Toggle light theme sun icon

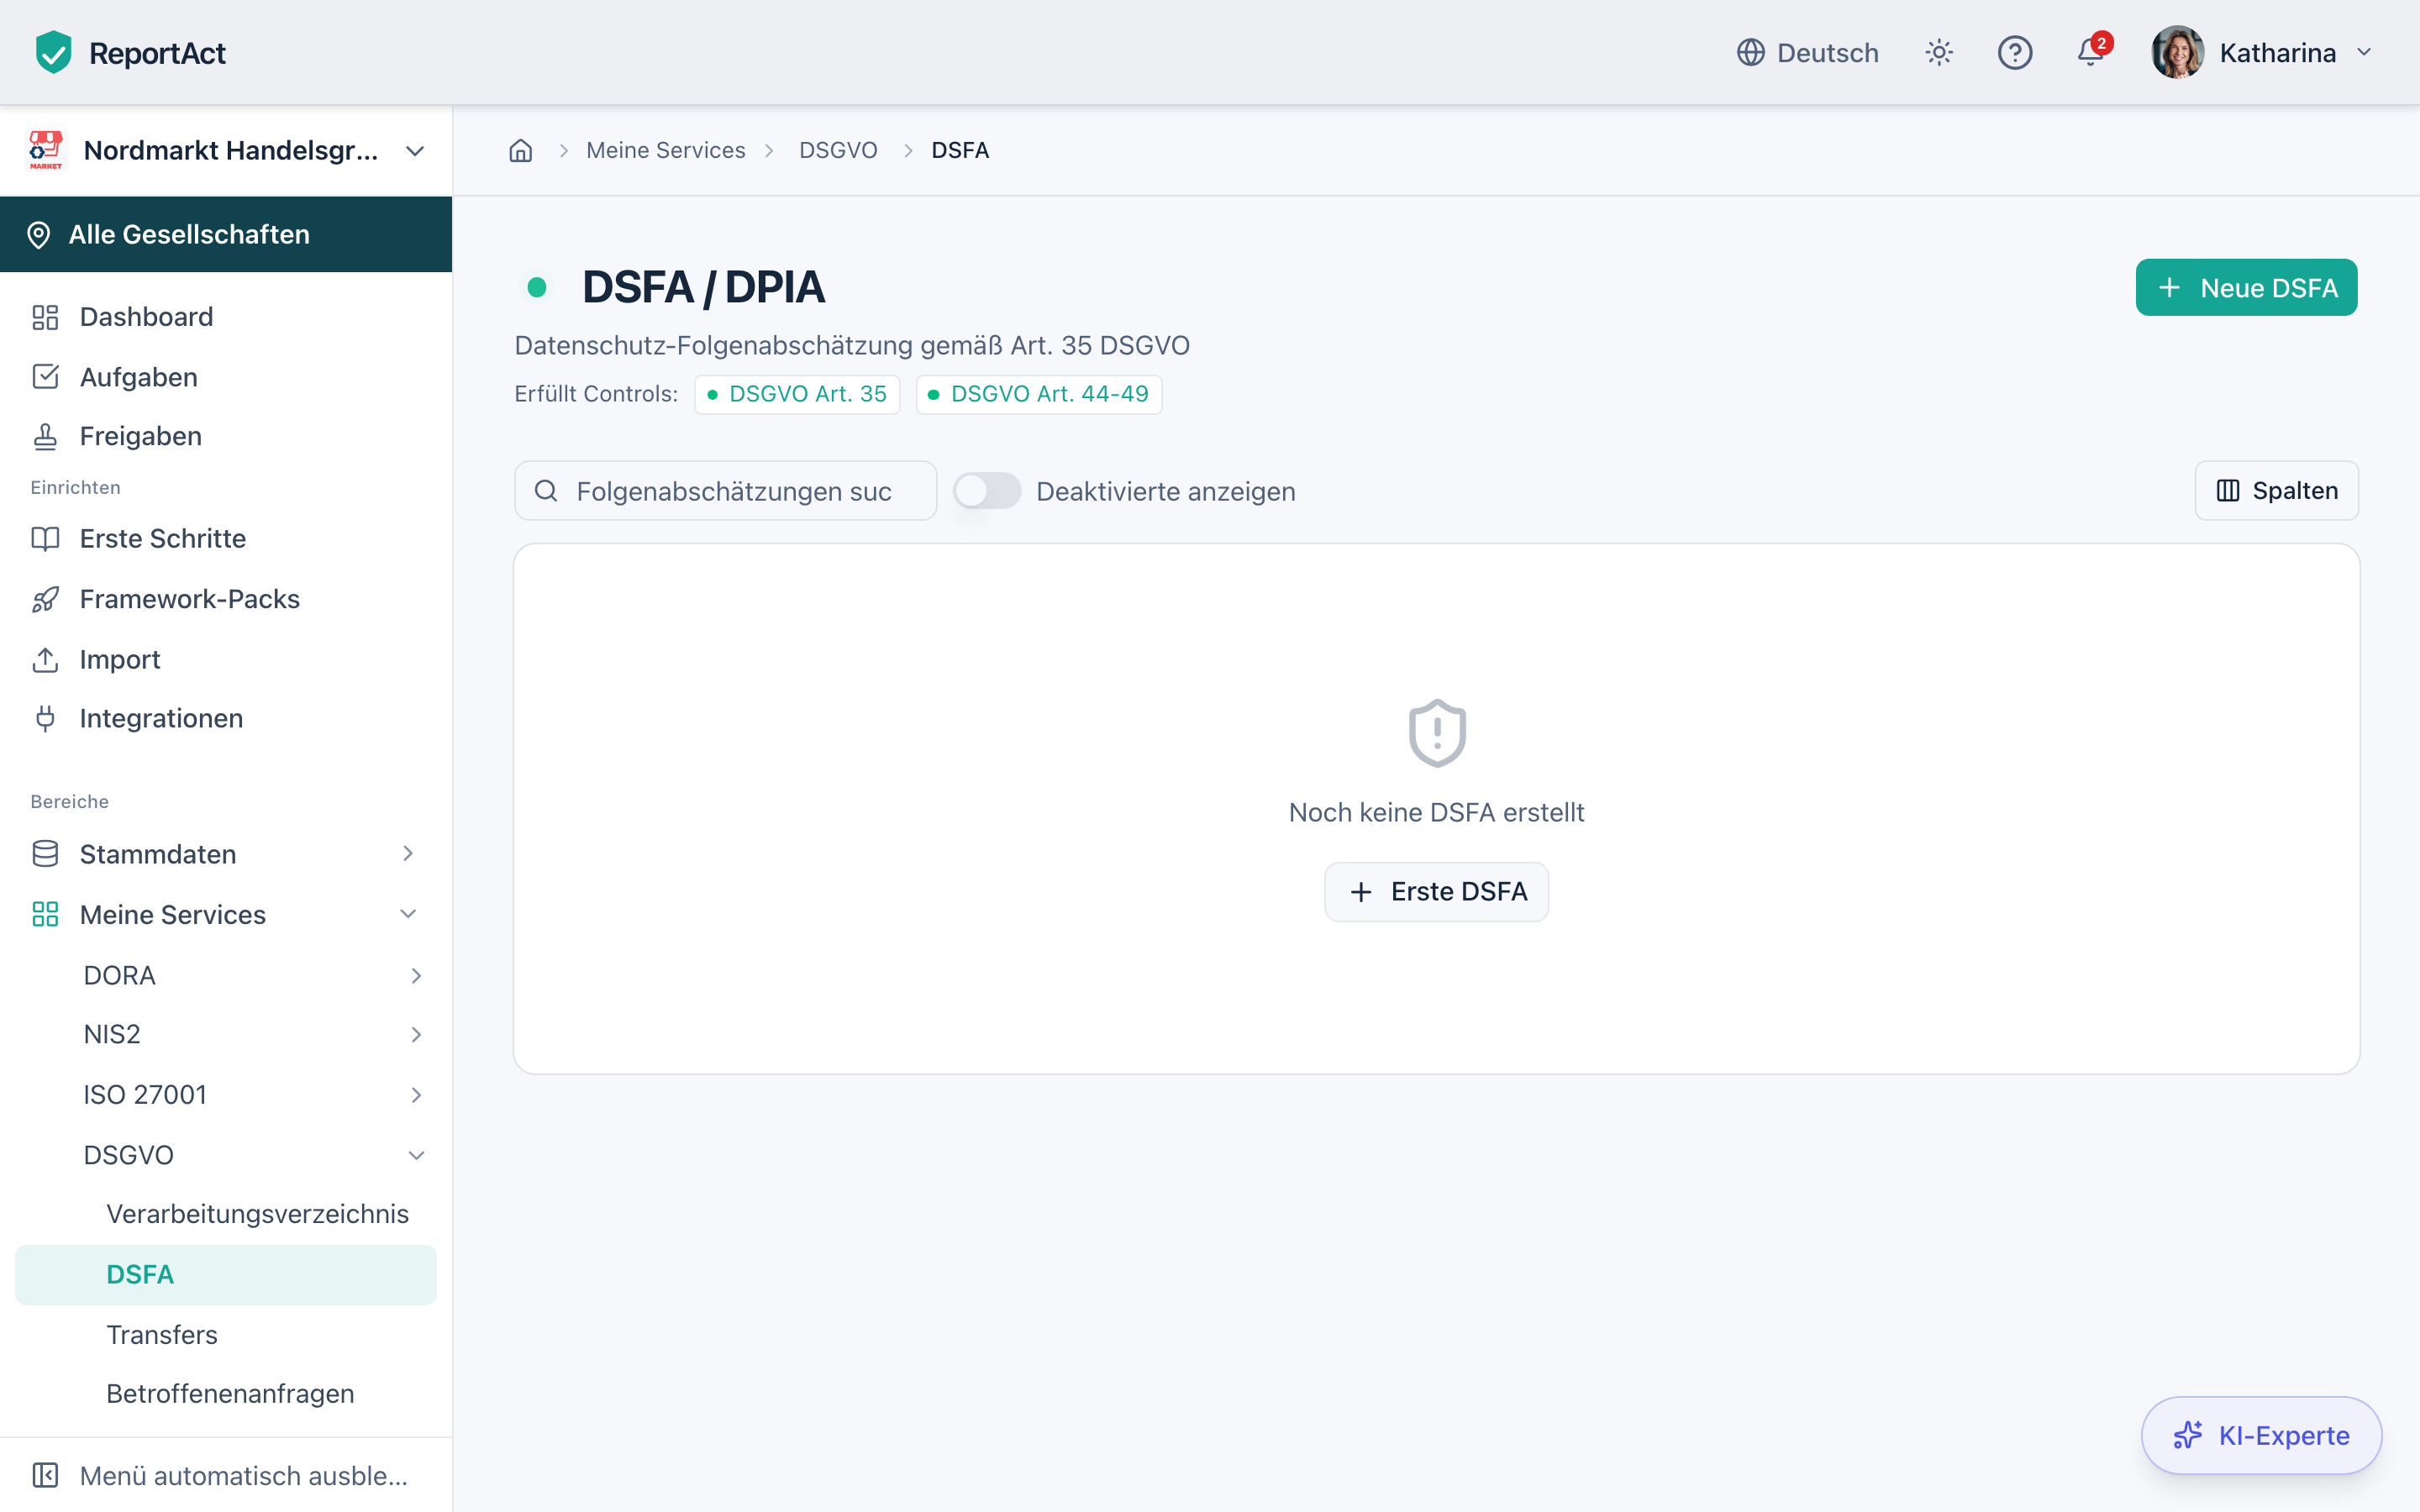(x=1939, y=52)
